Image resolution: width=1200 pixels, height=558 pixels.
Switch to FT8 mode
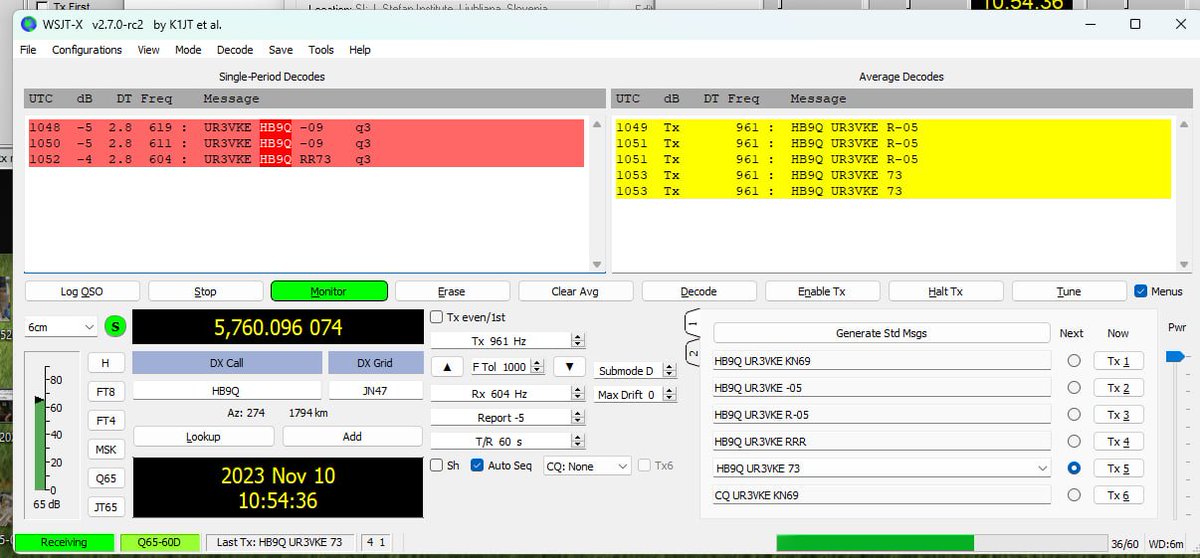[105, 392]
